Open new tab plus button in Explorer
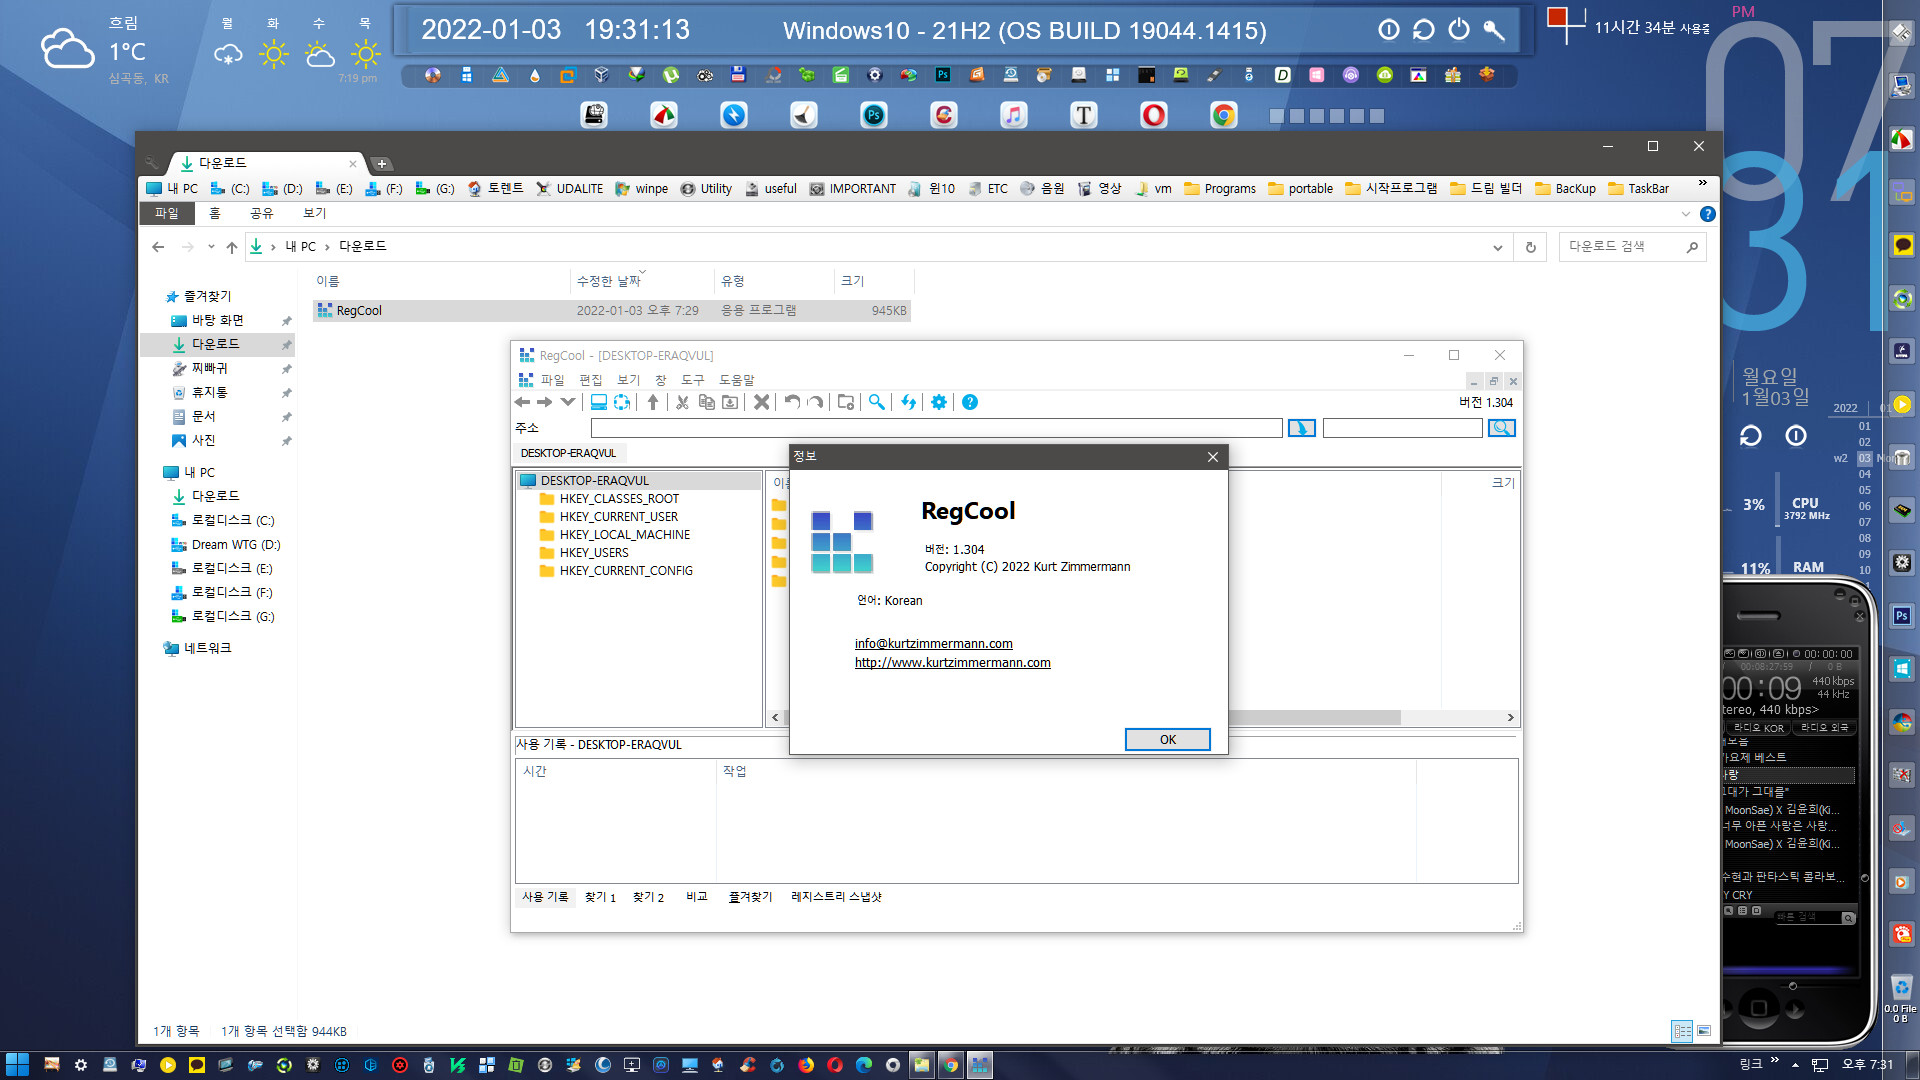The width and height of the screenshot is (1920, 1080). click(x=382, y=163)
